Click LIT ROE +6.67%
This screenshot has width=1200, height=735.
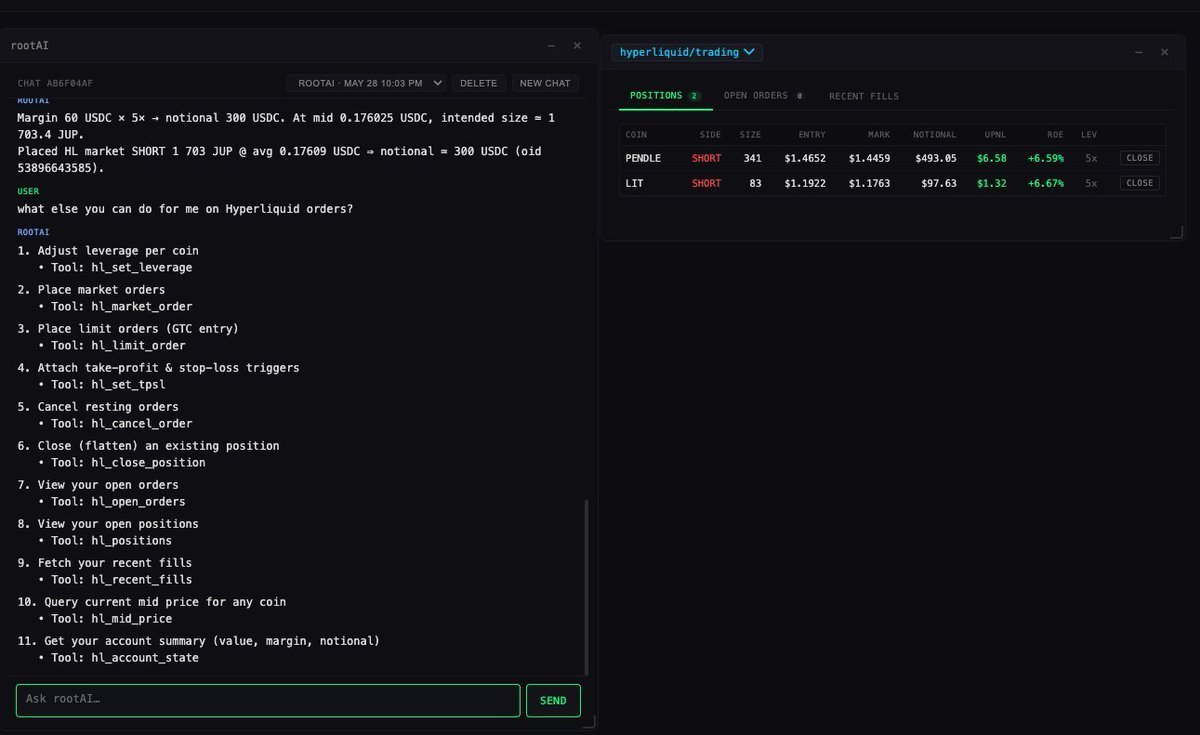(x=1046, y=183)
